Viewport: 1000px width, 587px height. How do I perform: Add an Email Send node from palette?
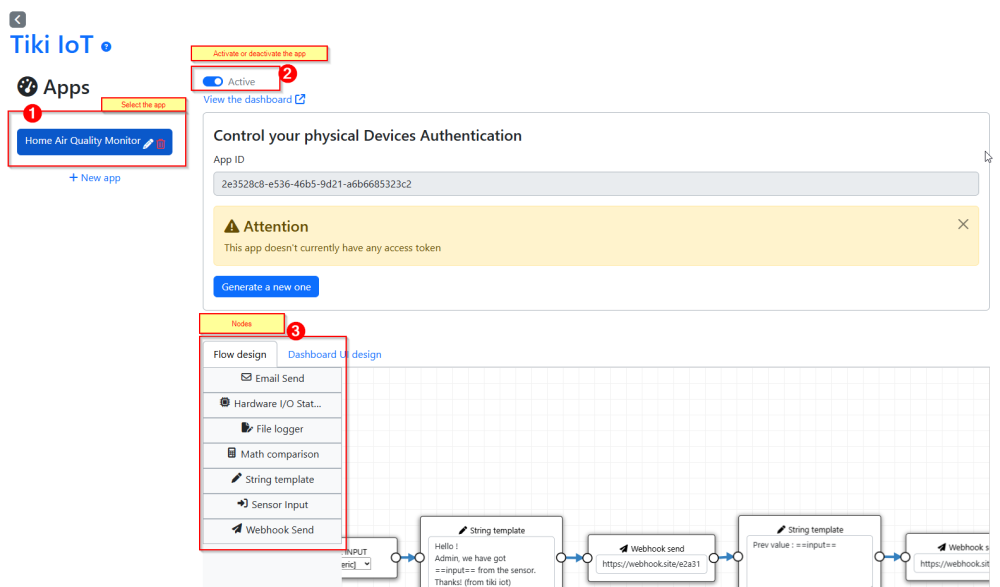[x=272, y=379]
